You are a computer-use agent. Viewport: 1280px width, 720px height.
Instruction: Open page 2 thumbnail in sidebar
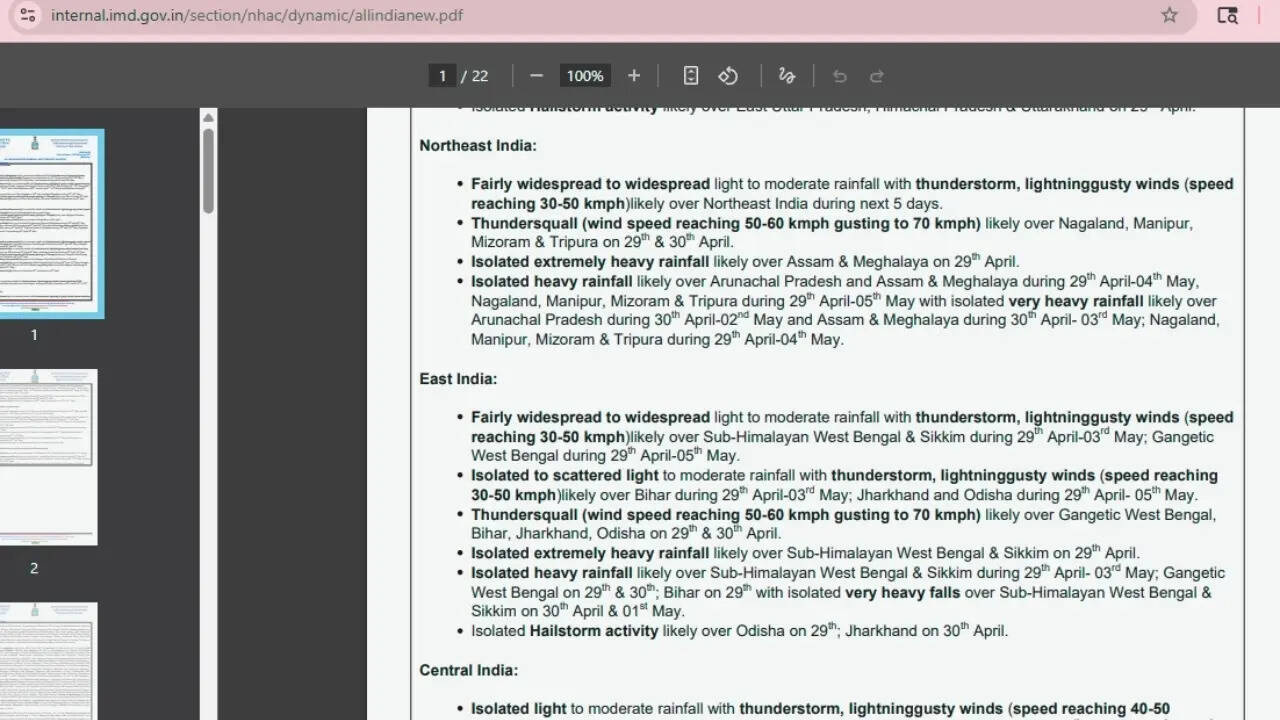point(48,457)
